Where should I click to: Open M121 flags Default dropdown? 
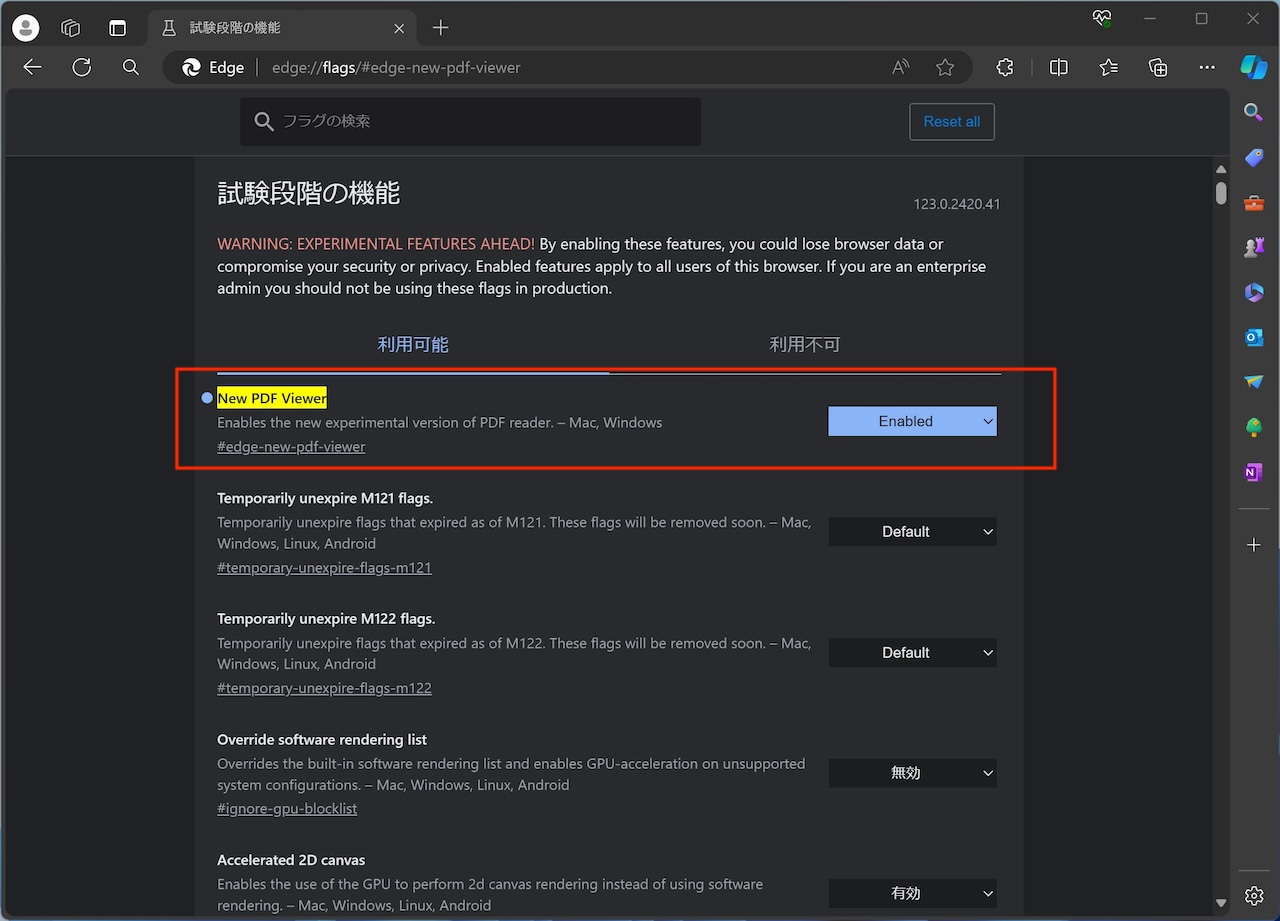click(912, 532)
